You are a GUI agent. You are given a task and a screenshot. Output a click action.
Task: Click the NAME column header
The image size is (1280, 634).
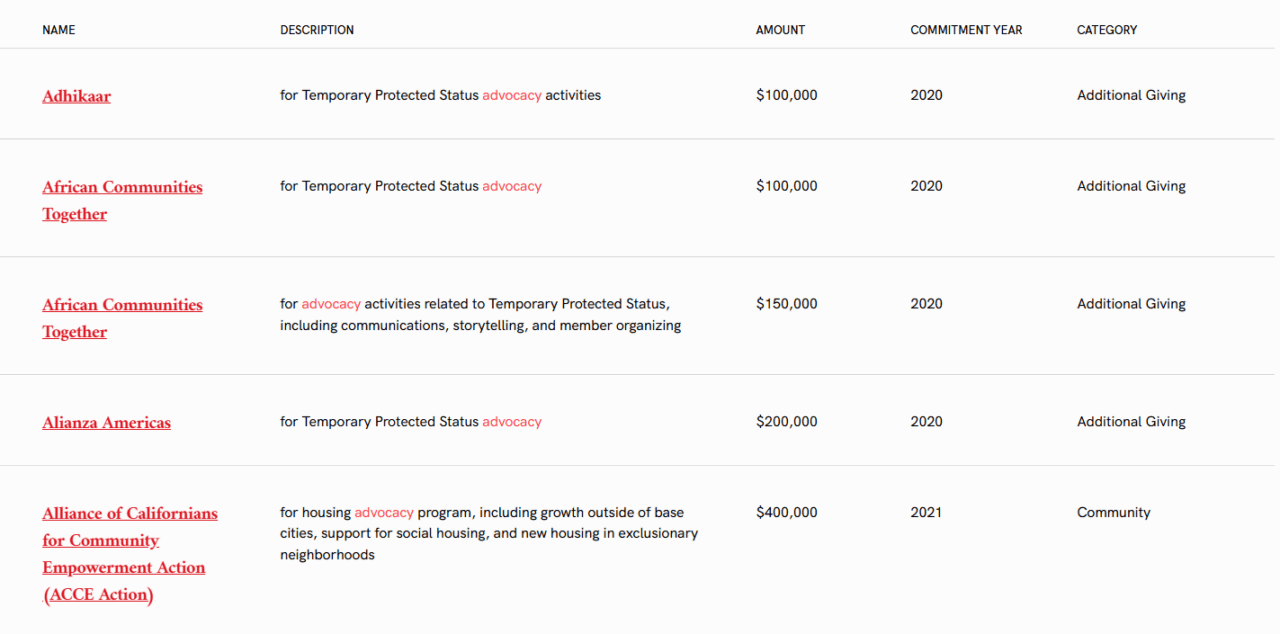click(x=58, y=30)
